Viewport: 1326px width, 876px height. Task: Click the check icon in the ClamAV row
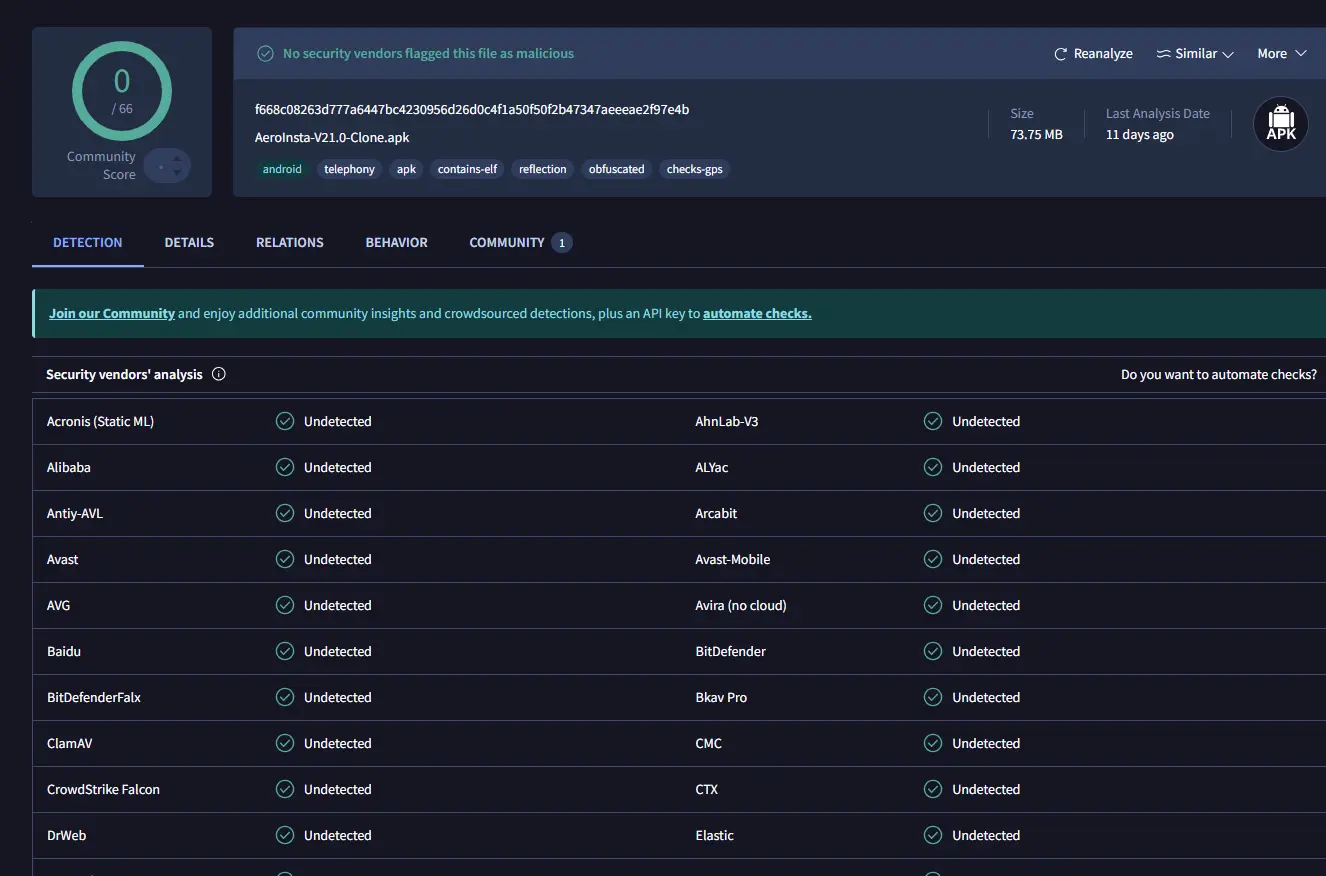pyautogui.click(x=285, y=744)
